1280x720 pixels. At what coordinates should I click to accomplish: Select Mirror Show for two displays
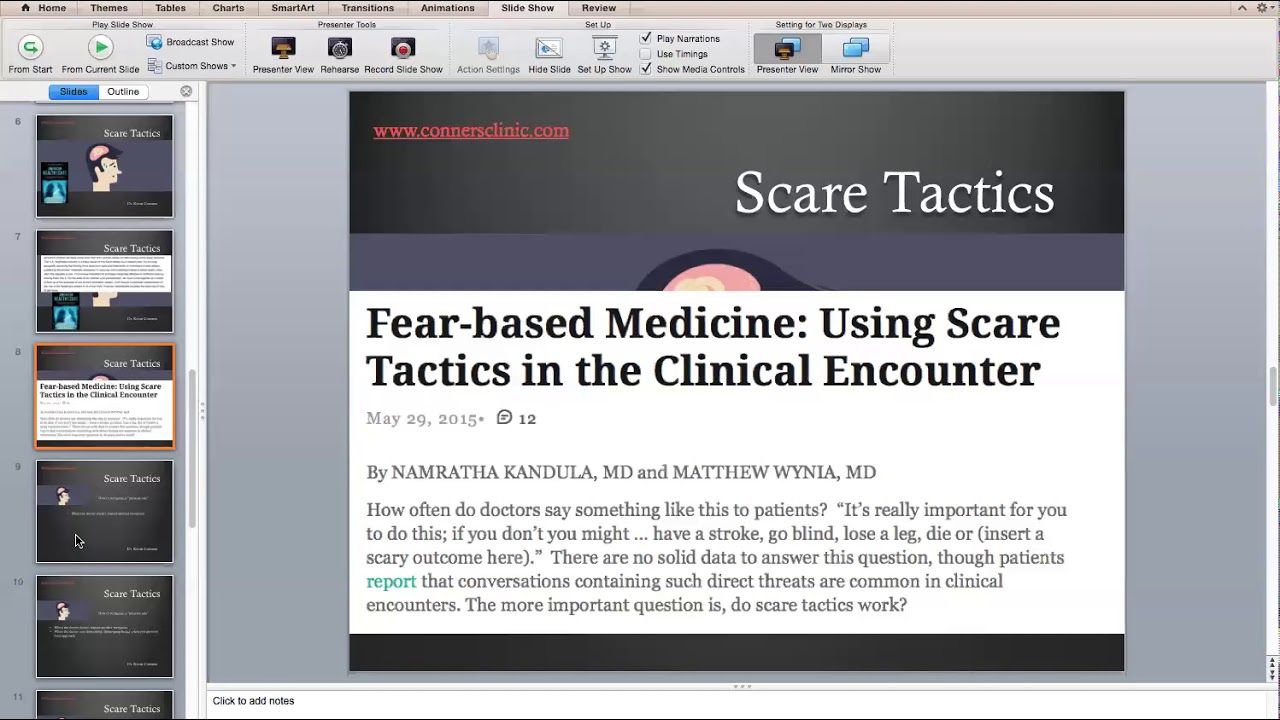pos(855,48)
